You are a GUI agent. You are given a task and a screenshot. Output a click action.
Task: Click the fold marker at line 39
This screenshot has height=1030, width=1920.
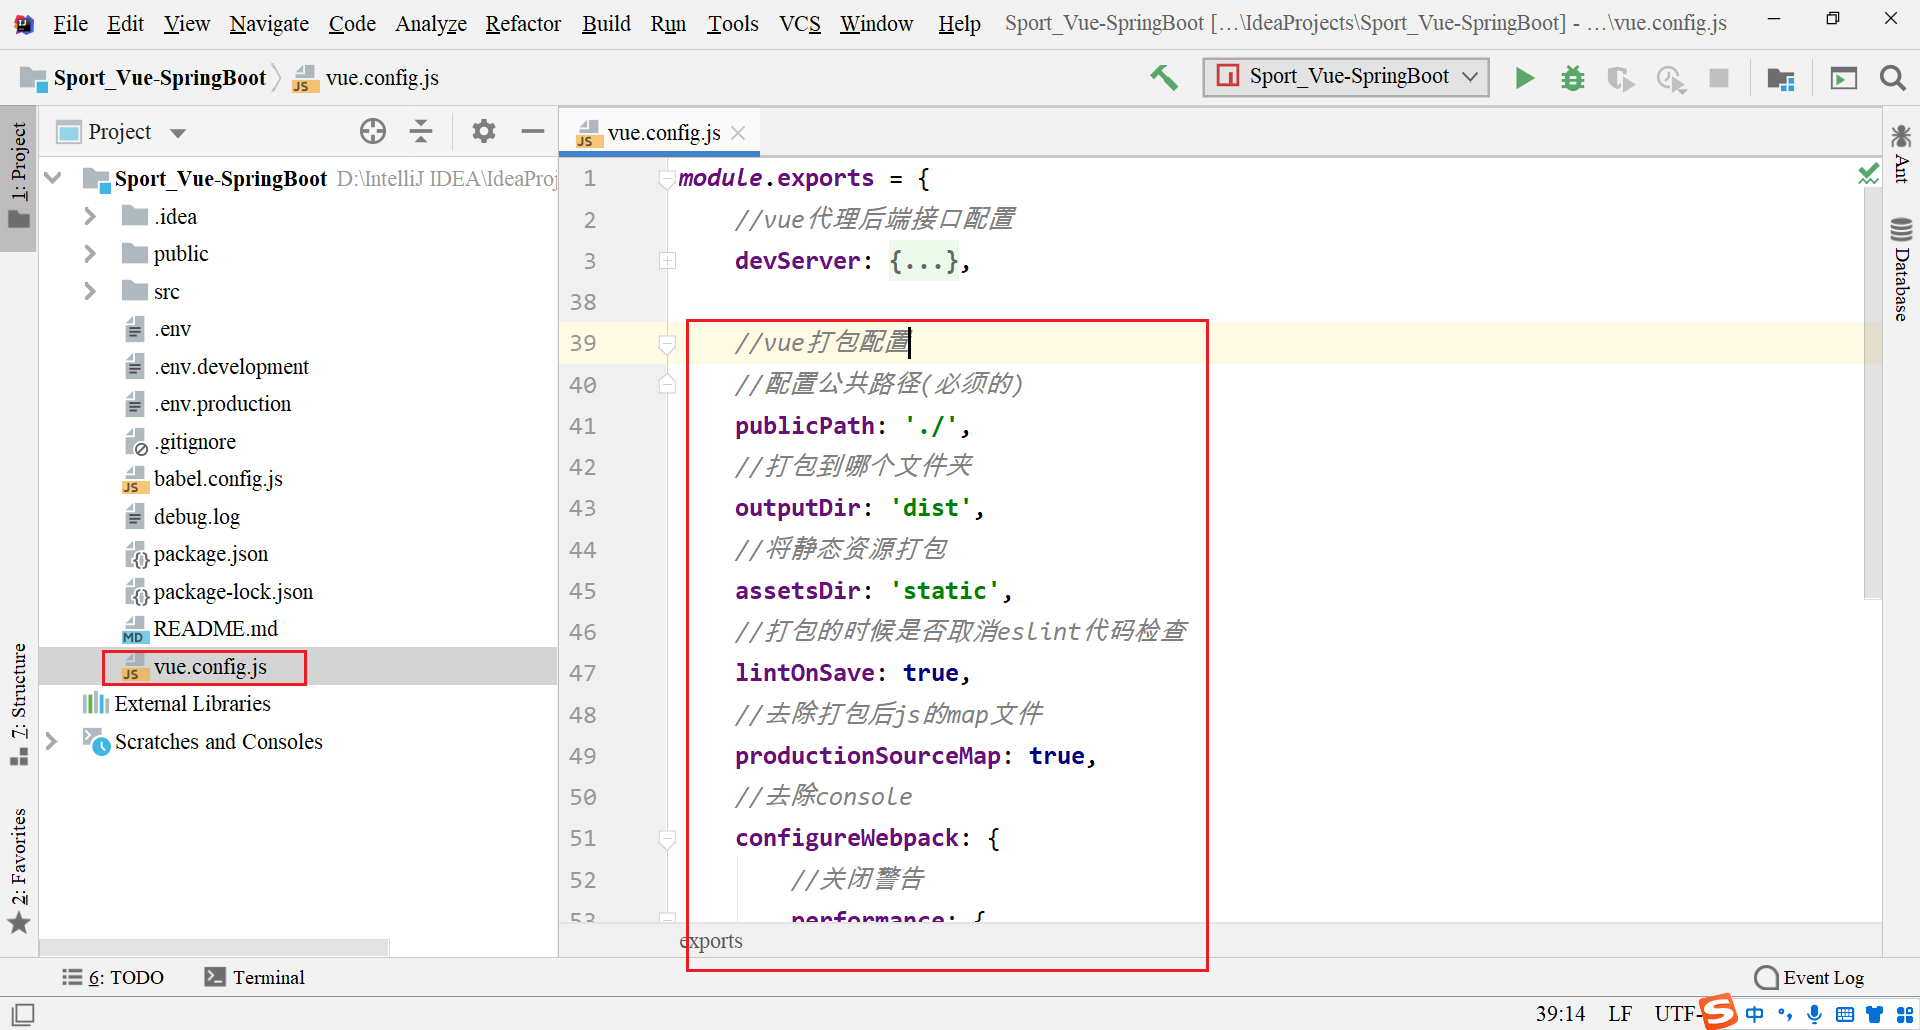tap(667, 344)
